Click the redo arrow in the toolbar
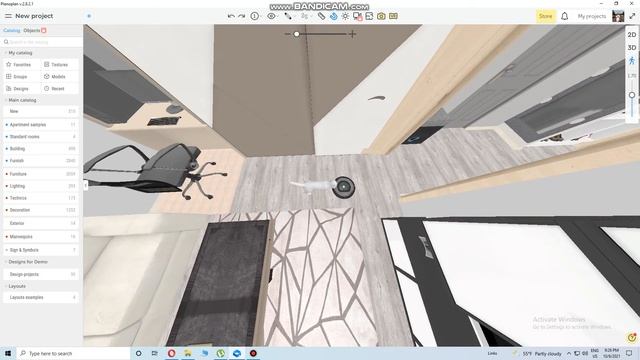This screenshot has width=640, height=360. click(x=242, y=16)
